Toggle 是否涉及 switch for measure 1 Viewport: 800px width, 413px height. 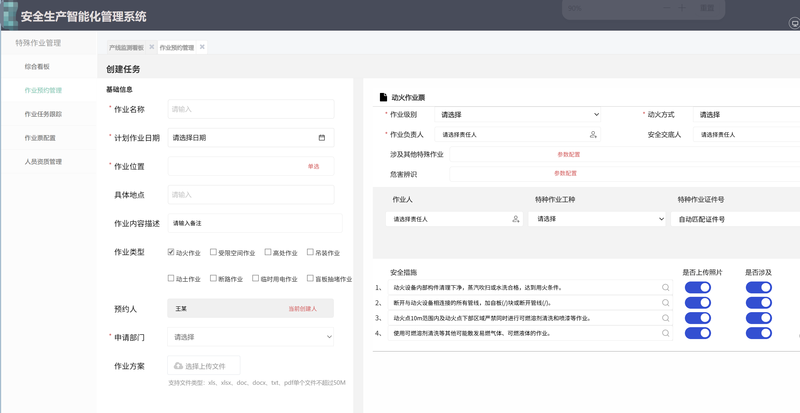(x=759, y=287)
